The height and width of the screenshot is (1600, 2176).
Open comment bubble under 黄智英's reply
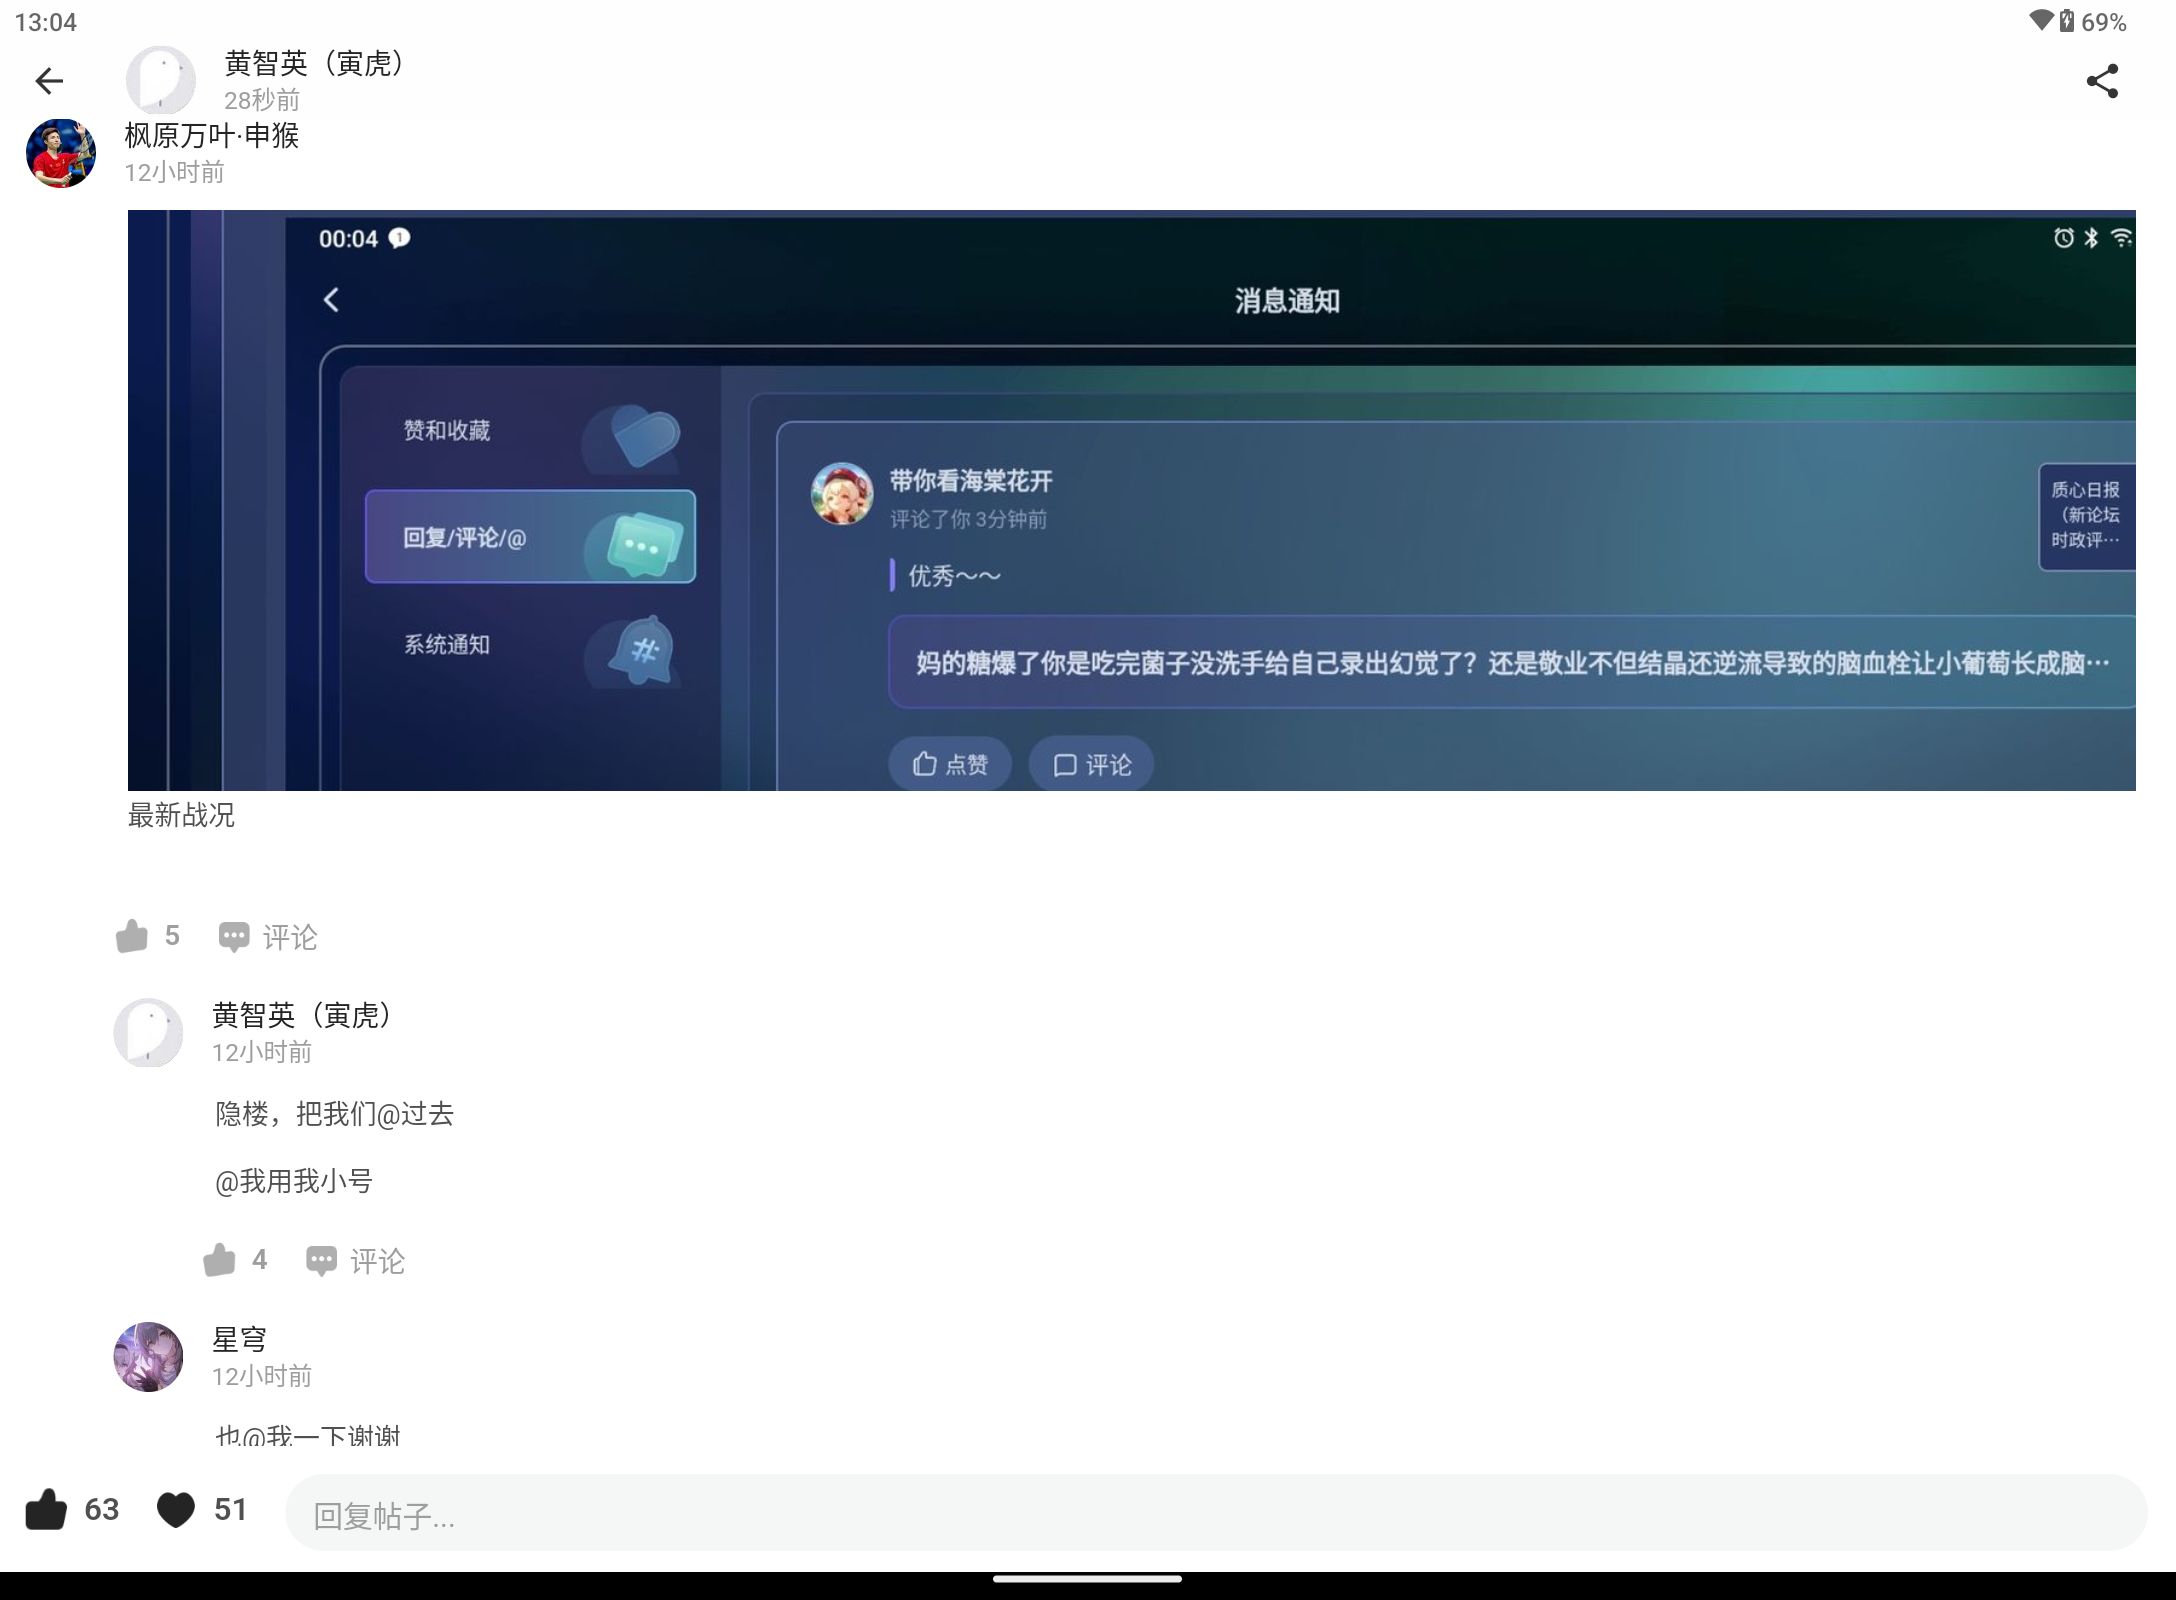[321, 1261]
